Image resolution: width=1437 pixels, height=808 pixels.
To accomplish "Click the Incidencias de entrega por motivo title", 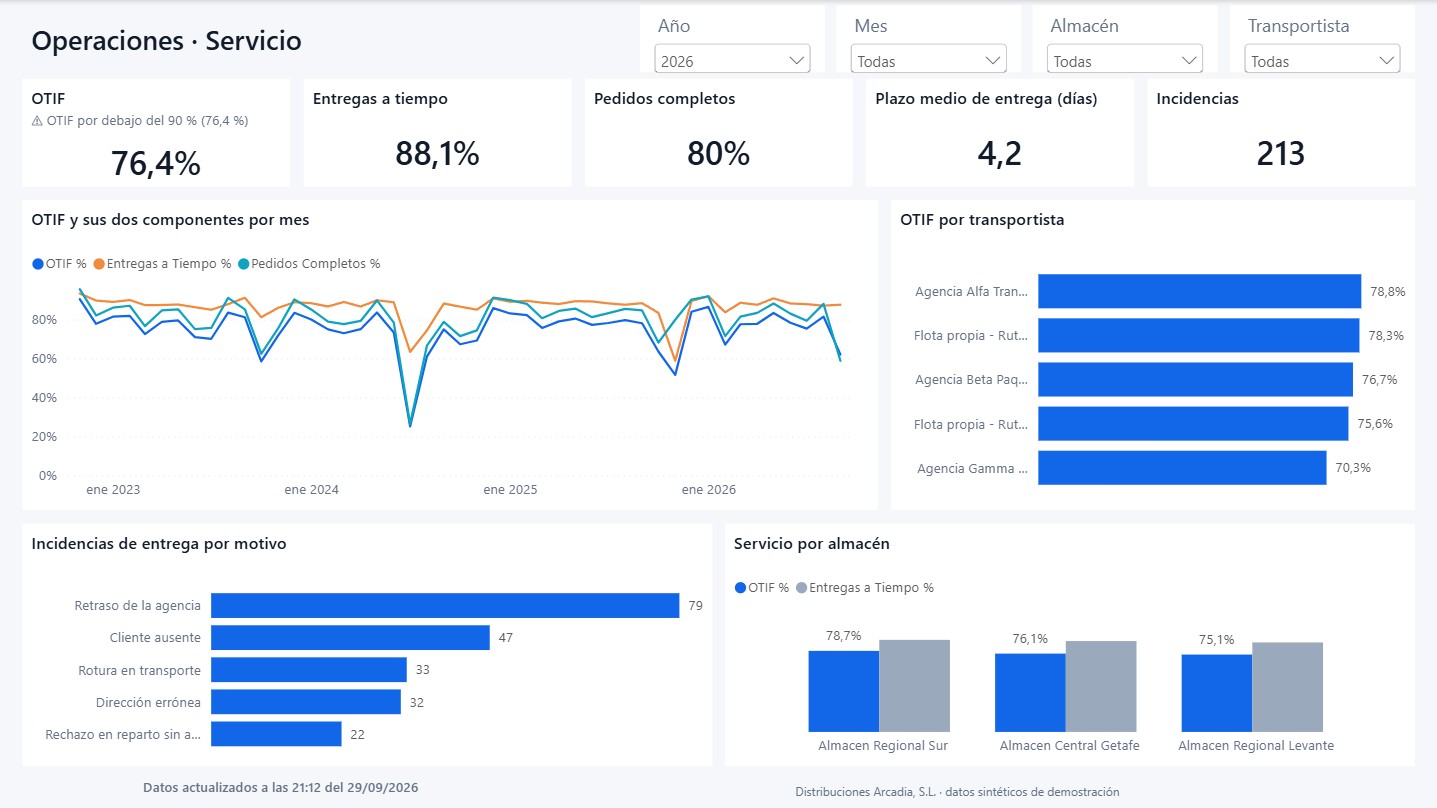I will (159, 544).
